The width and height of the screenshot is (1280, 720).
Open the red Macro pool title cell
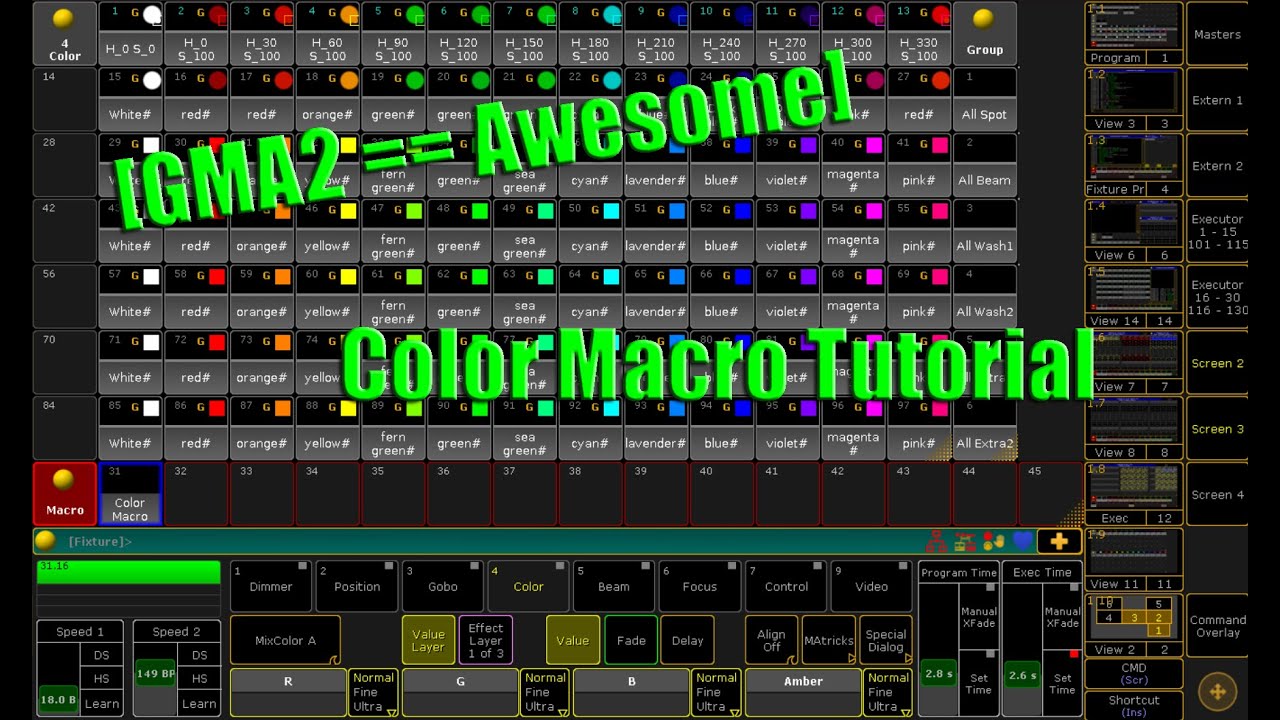point(65,494)
